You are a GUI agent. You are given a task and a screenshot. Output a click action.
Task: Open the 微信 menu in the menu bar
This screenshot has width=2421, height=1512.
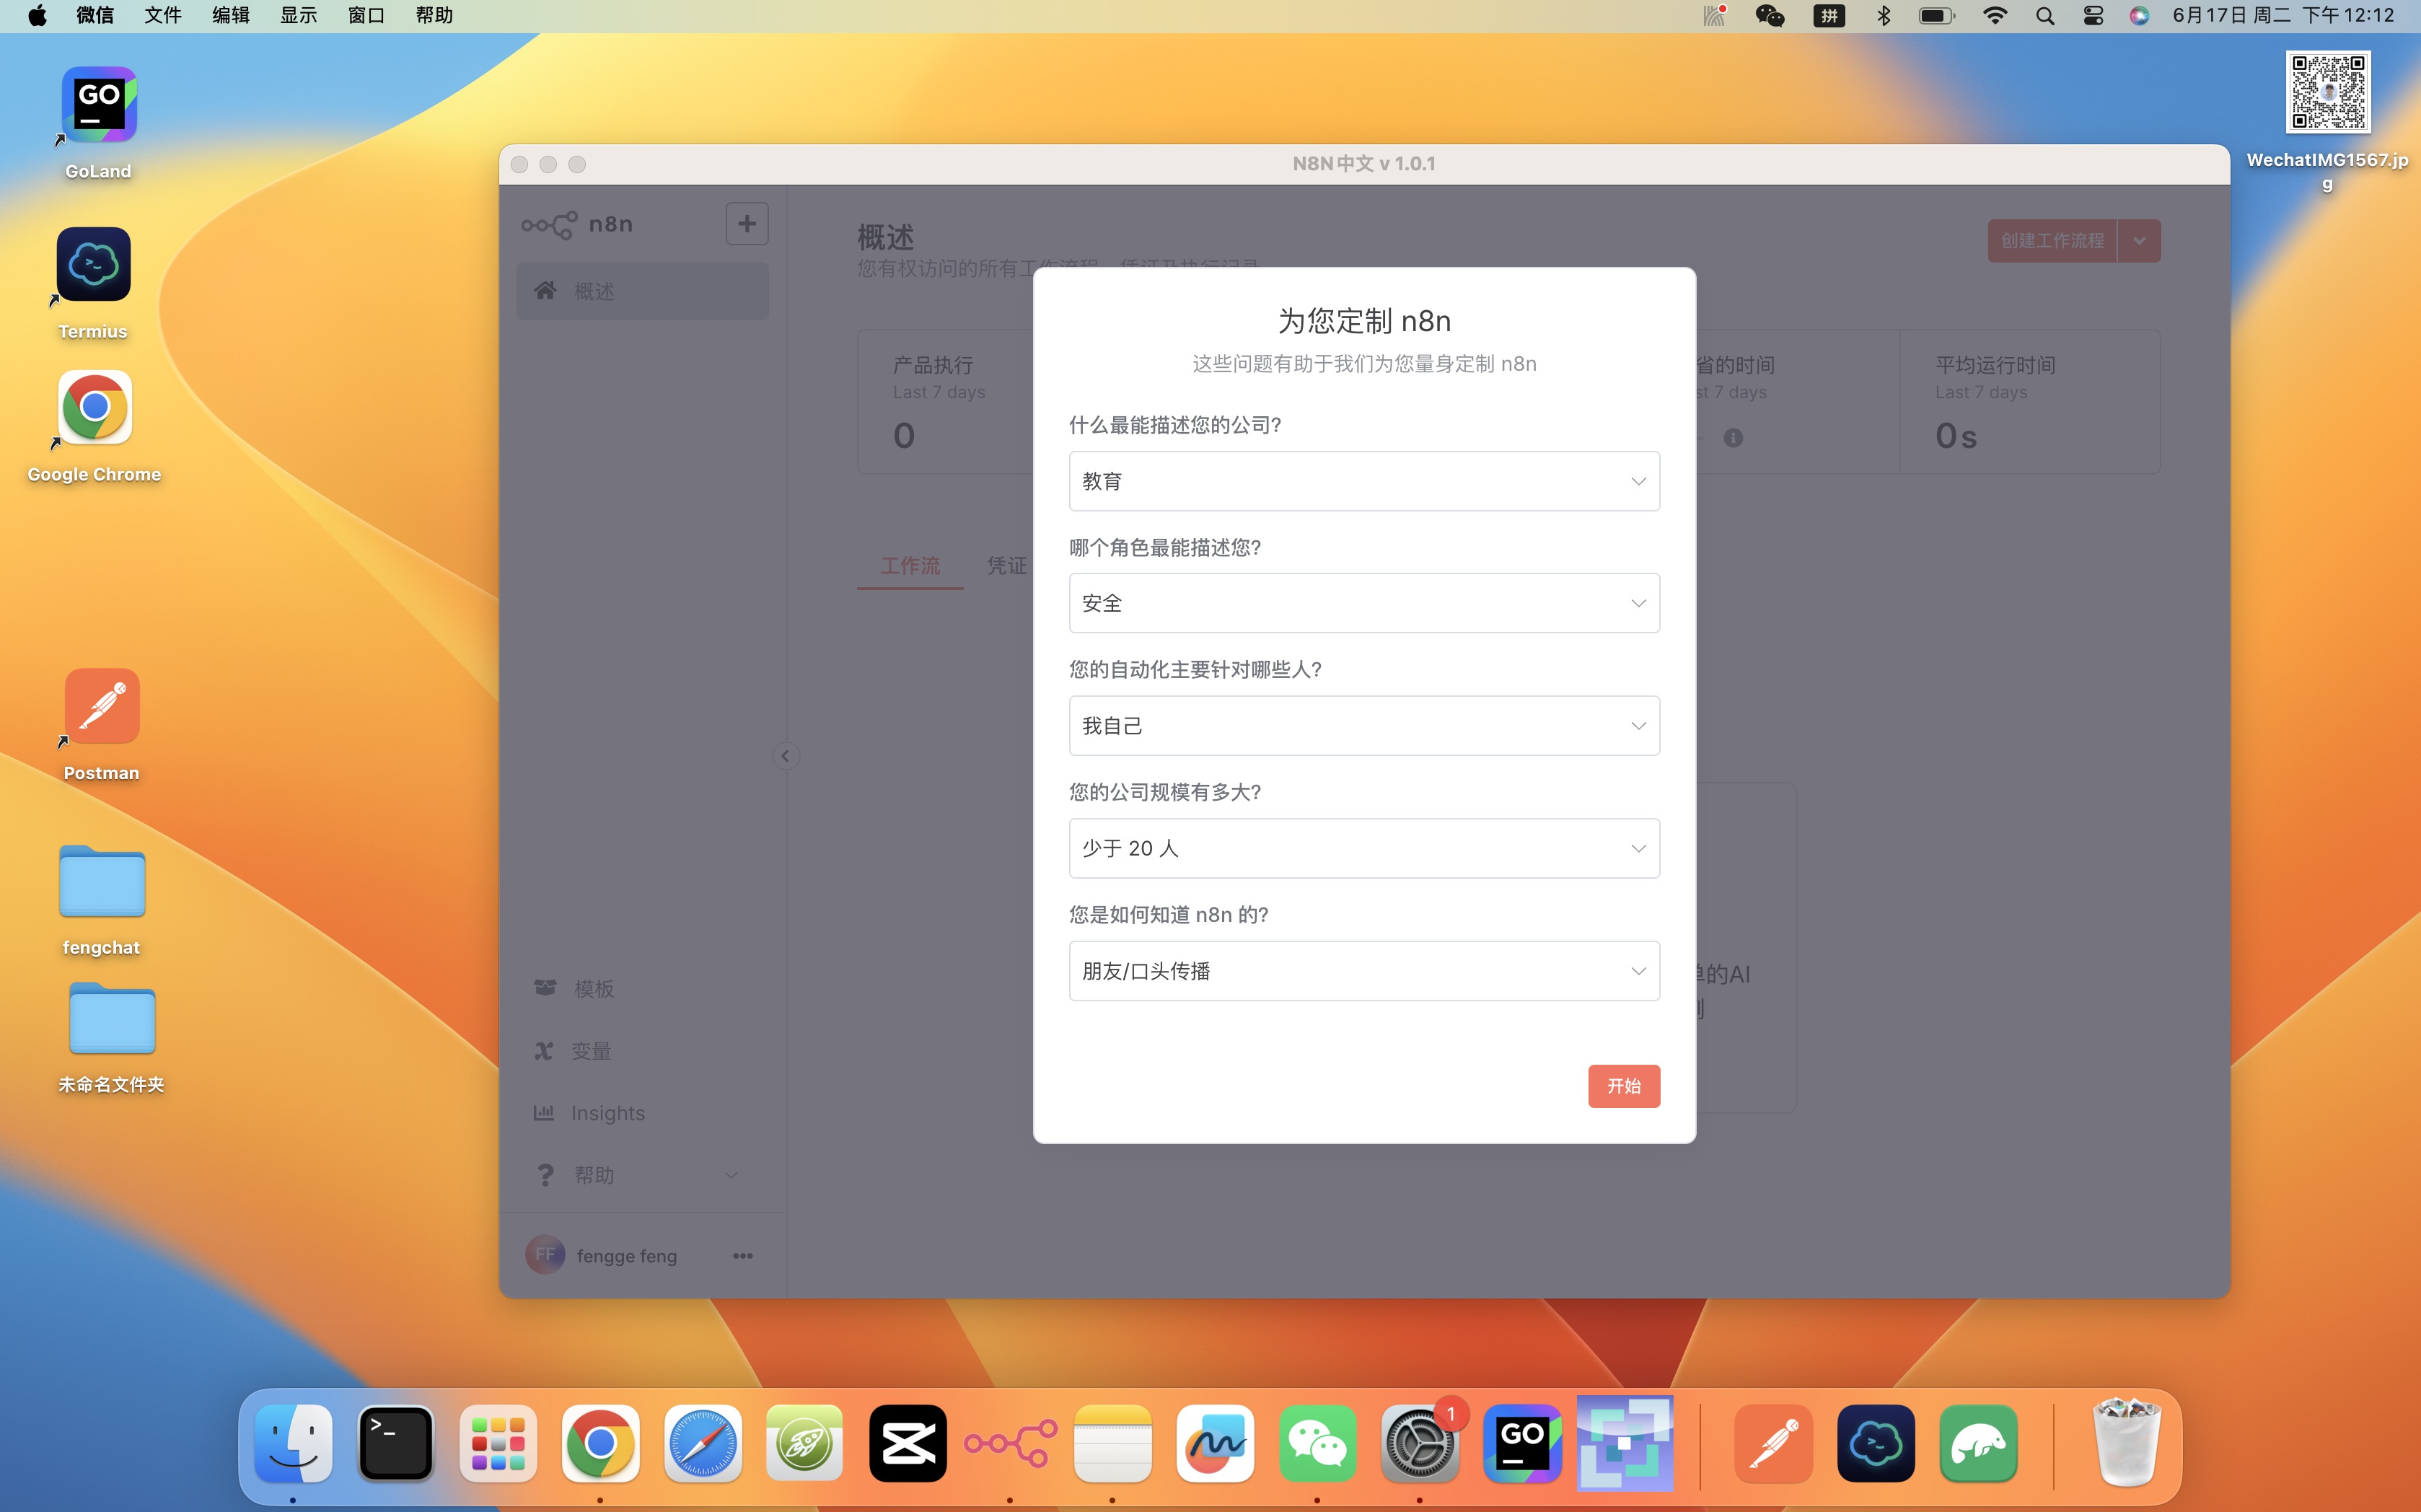click(x=95, y=15)
